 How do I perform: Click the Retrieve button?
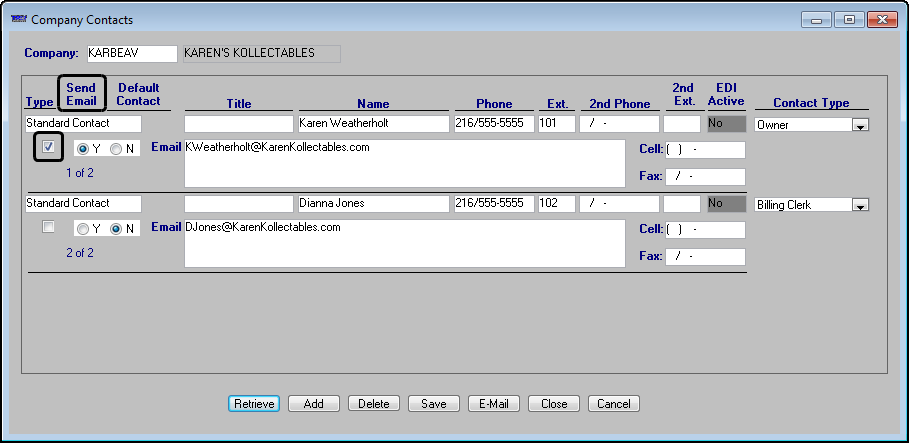coord(254,404)
